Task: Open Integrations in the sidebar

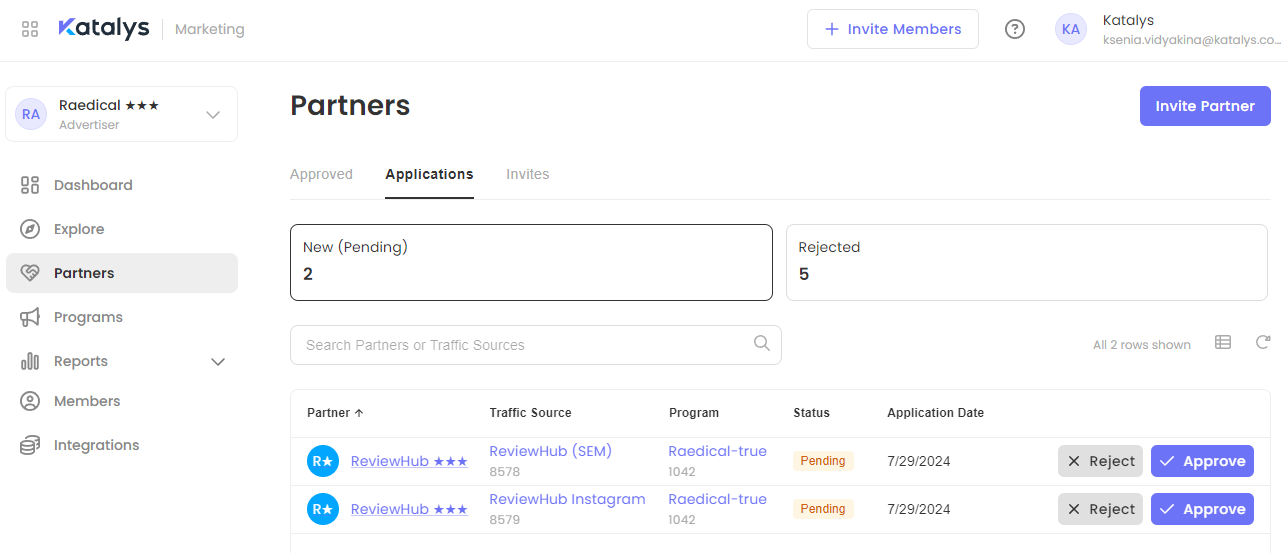Action: [96, 445]
